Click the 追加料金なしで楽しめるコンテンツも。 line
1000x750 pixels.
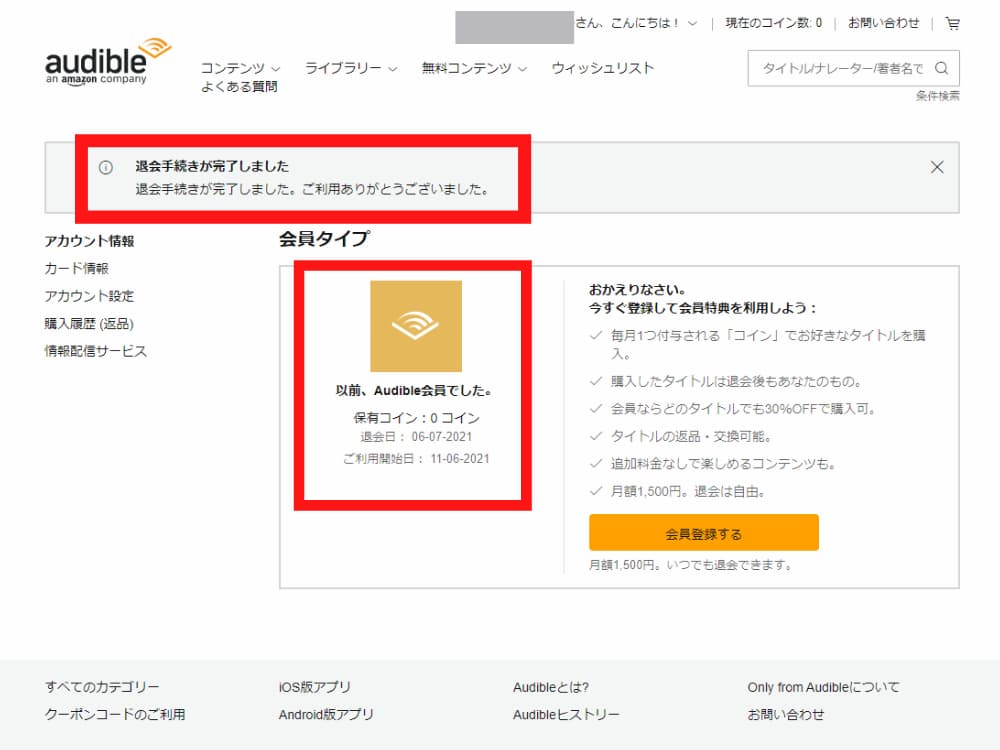point(724,464)
